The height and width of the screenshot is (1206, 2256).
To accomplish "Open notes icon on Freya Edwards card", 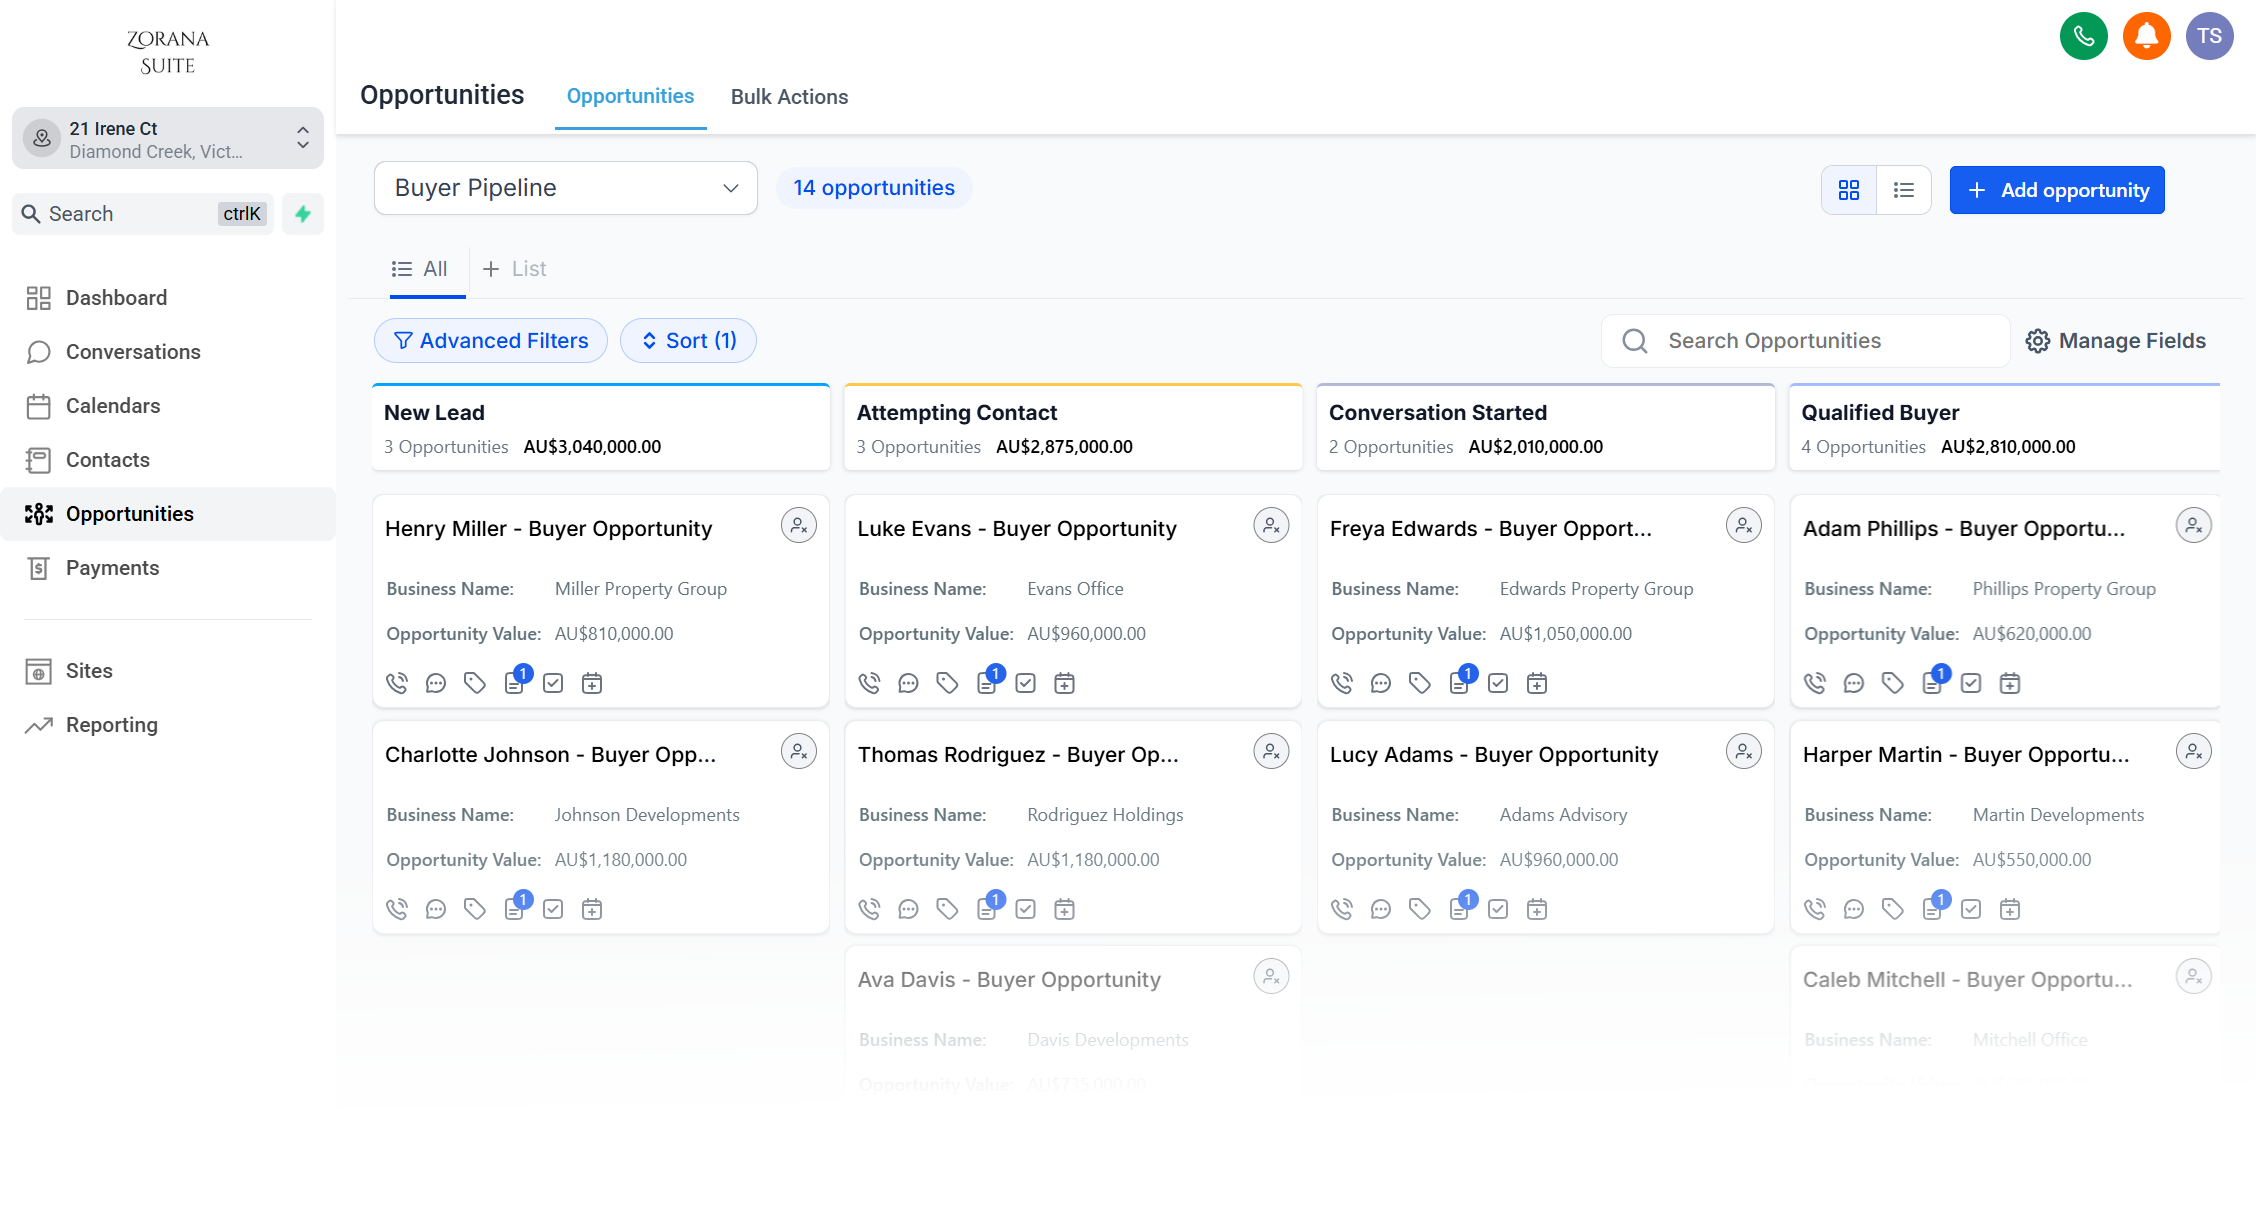I will [x=1459, y=683].
